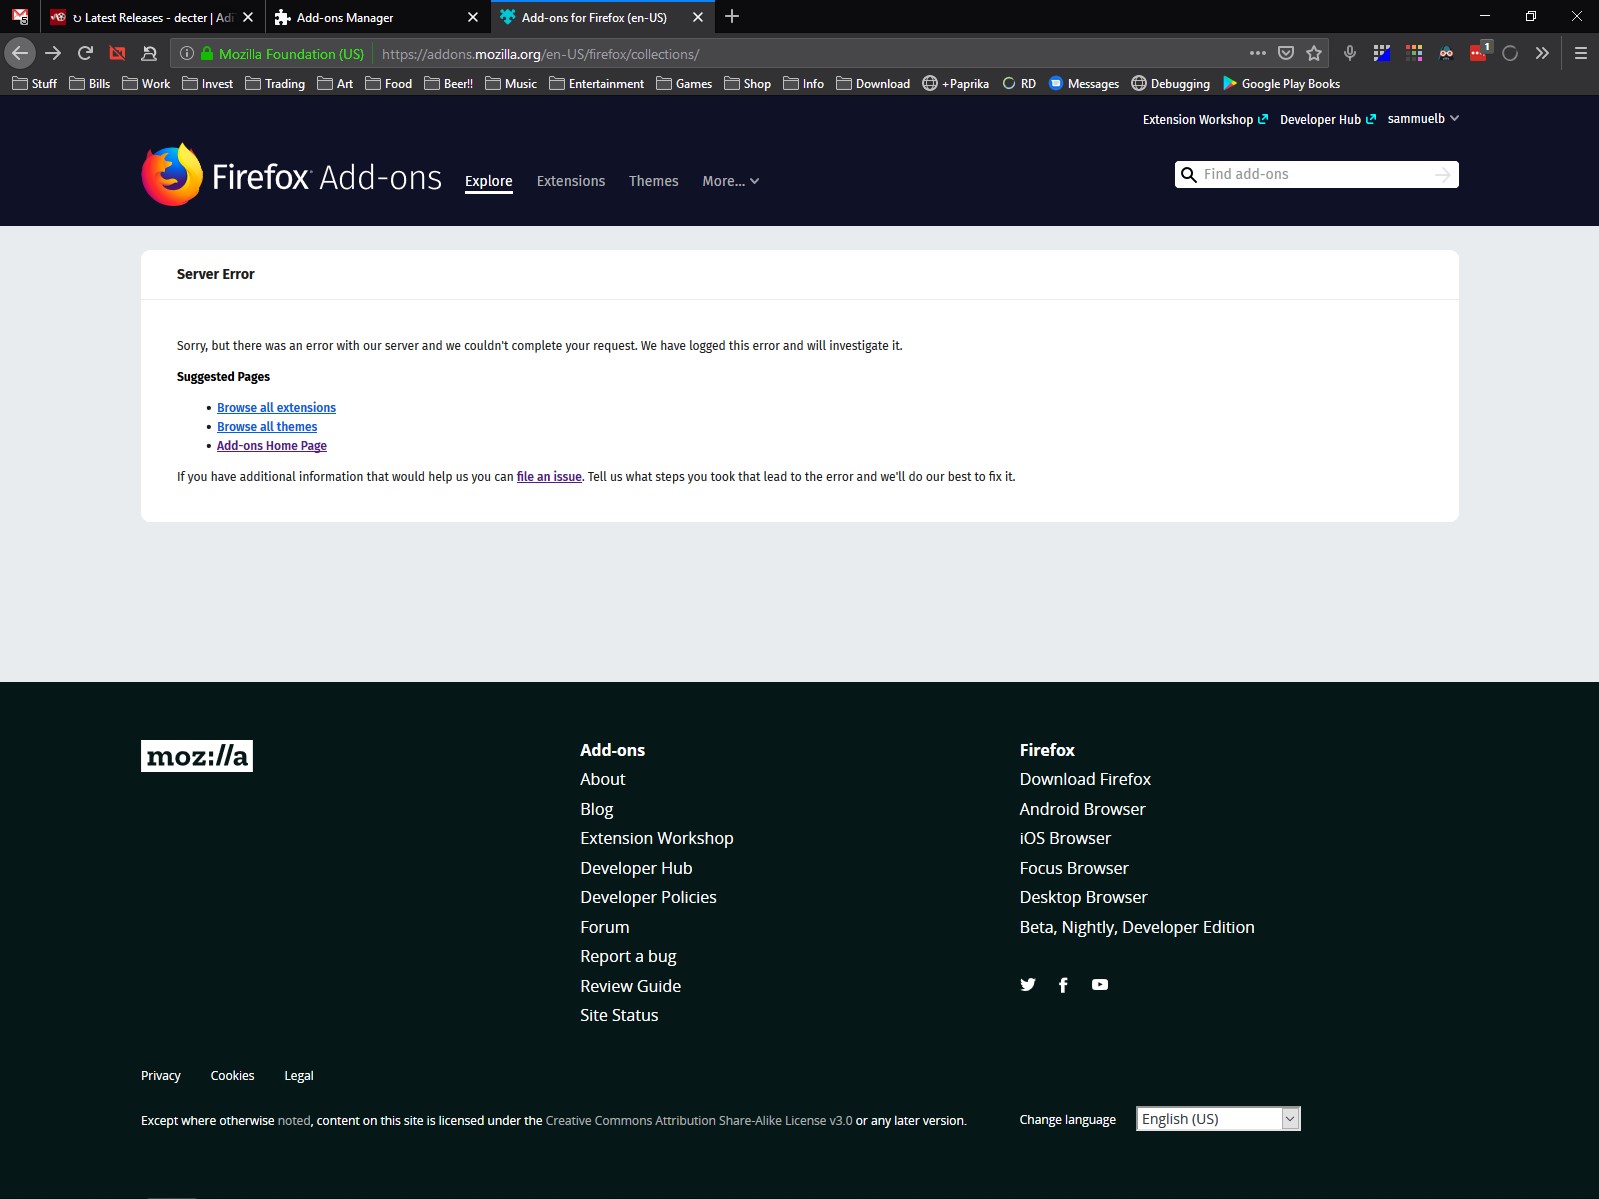The height and width of the screenshot is (1199, 1599).
Task: Open the Trading bookmarks folder
Action: point(275,83)
